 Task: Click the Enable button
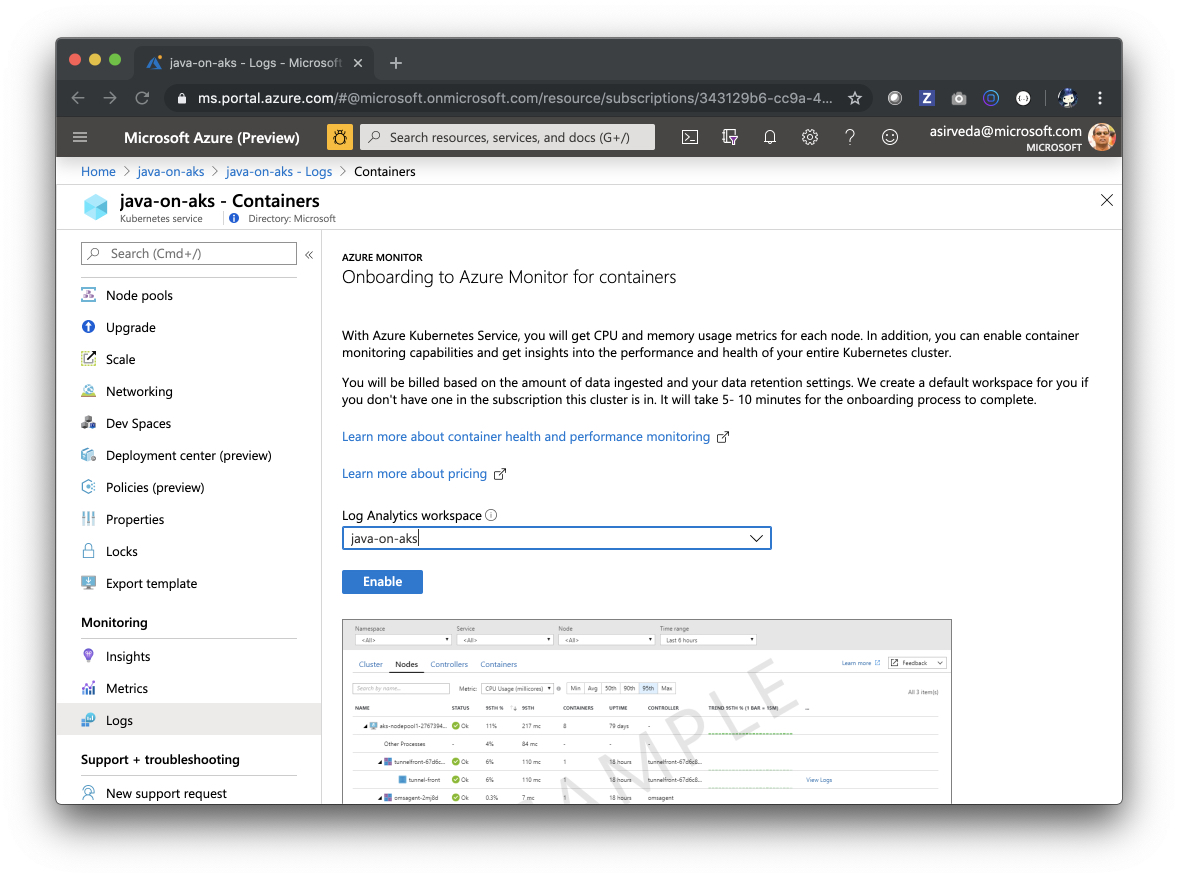tap(382, 582)
